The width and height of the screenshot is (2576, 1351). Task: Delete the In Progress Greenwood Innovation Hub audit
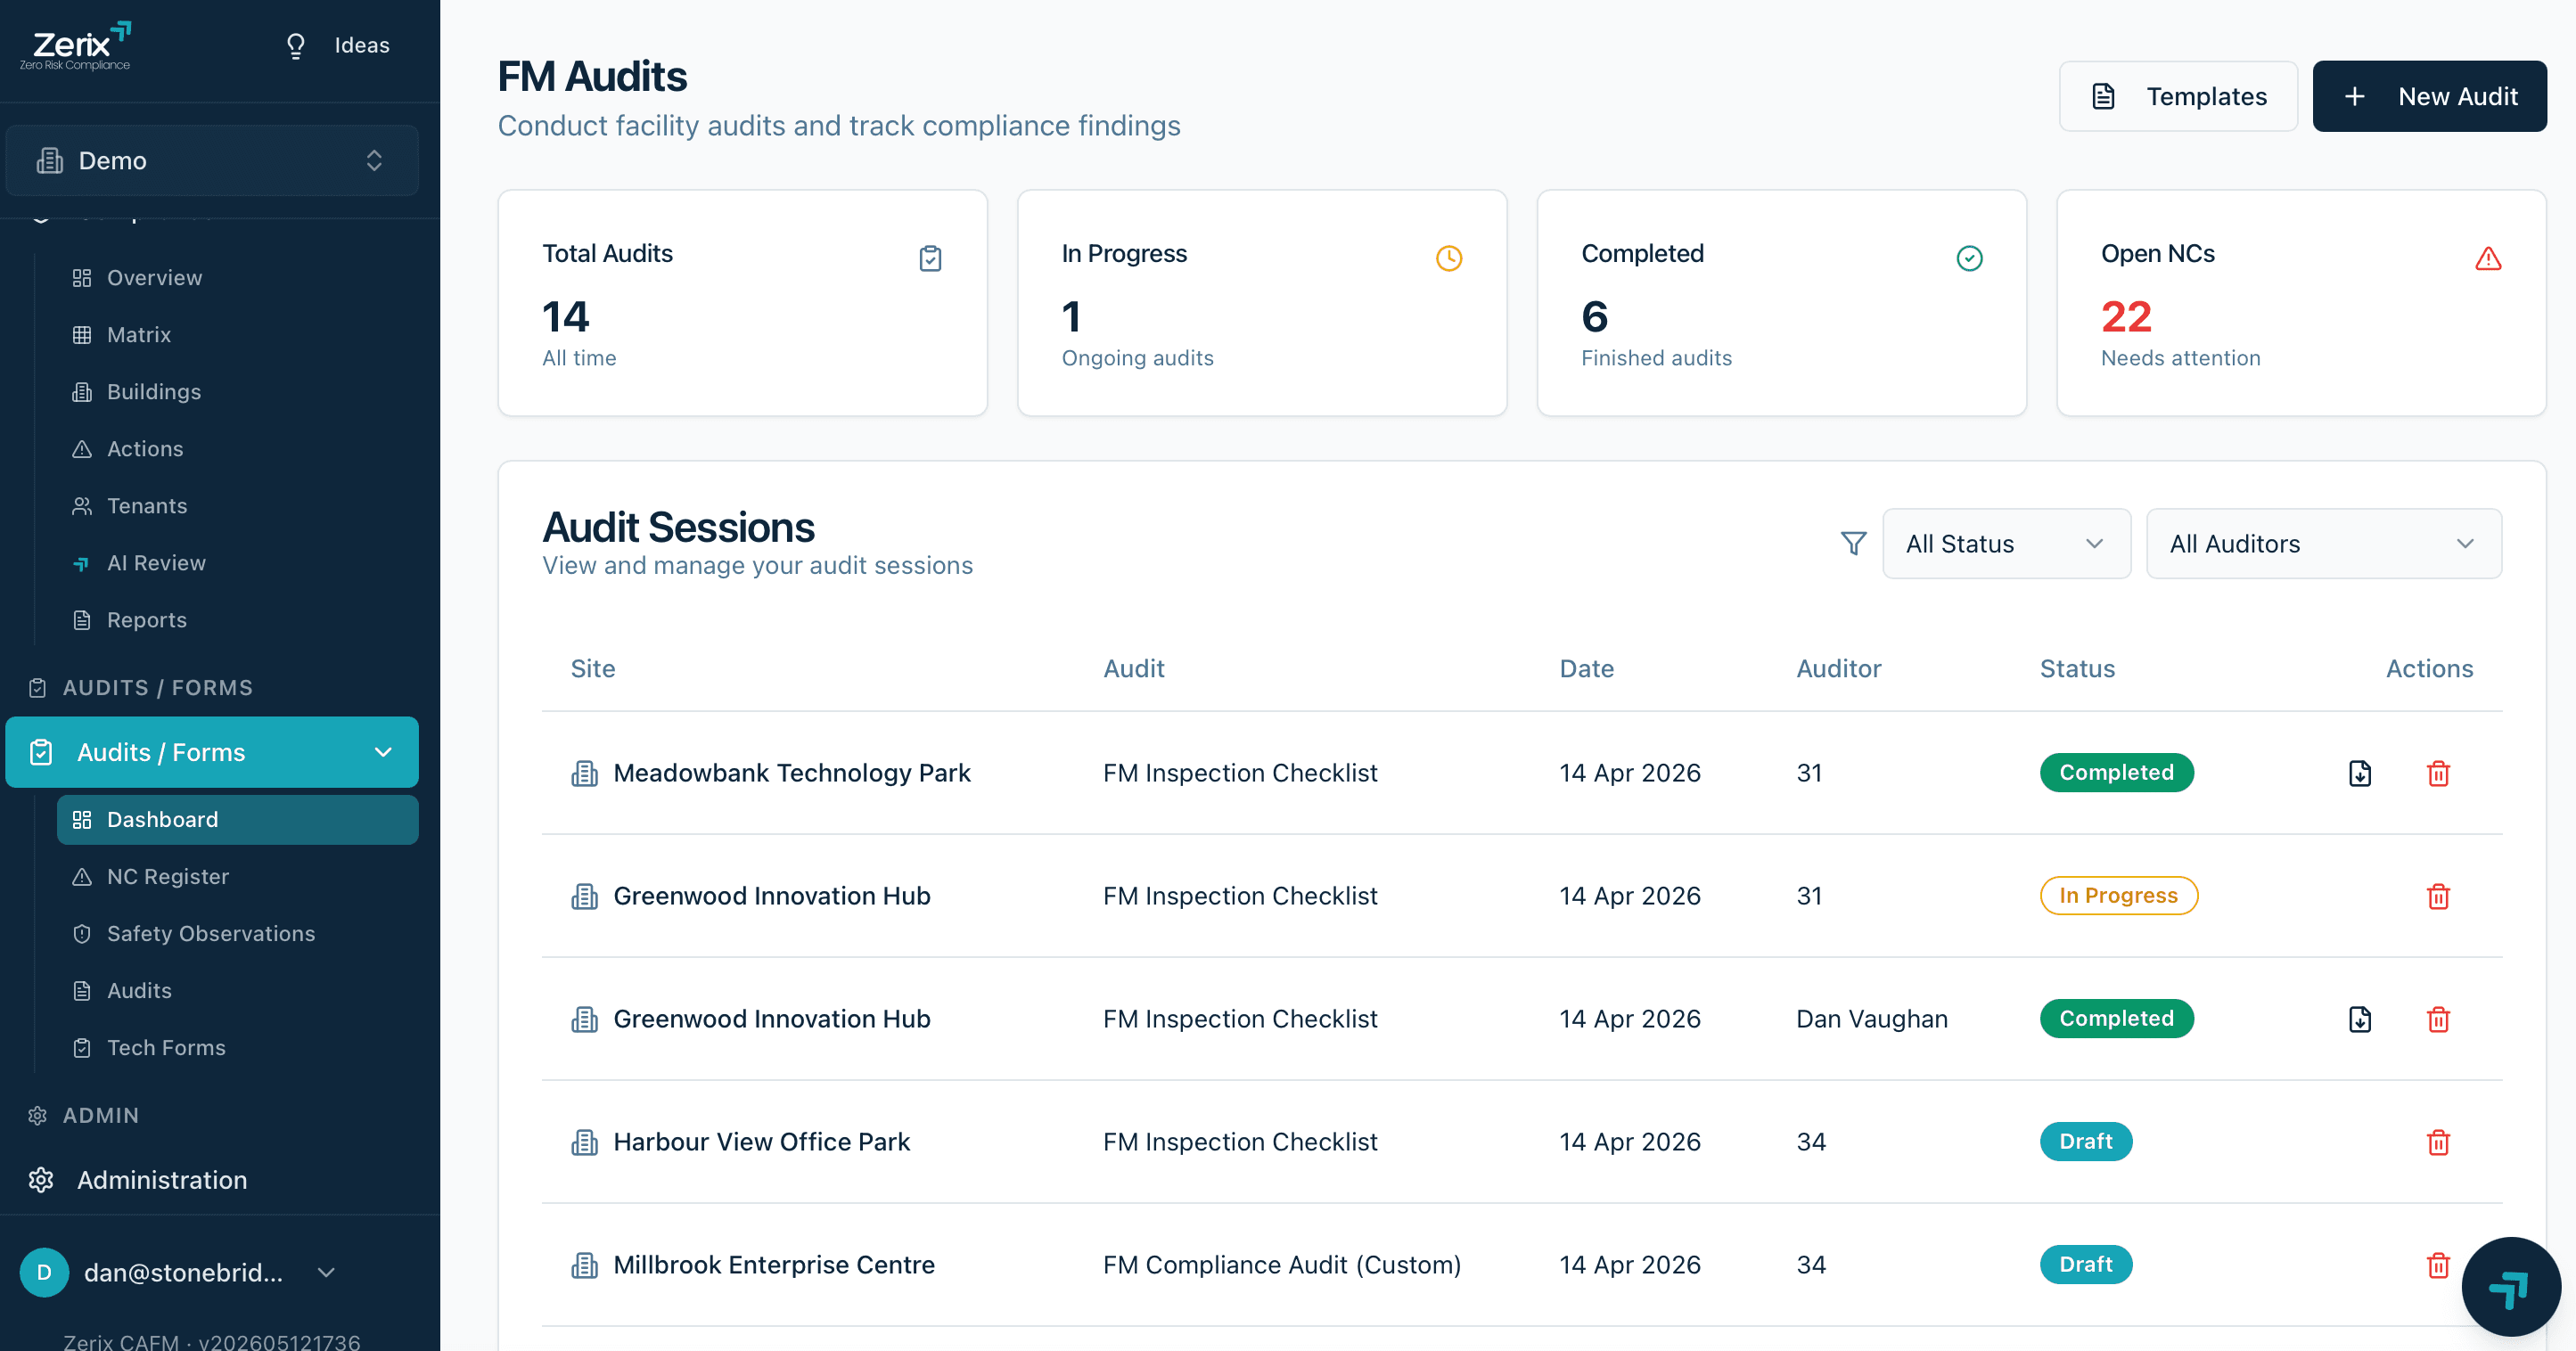click(x=2438, y=896)
